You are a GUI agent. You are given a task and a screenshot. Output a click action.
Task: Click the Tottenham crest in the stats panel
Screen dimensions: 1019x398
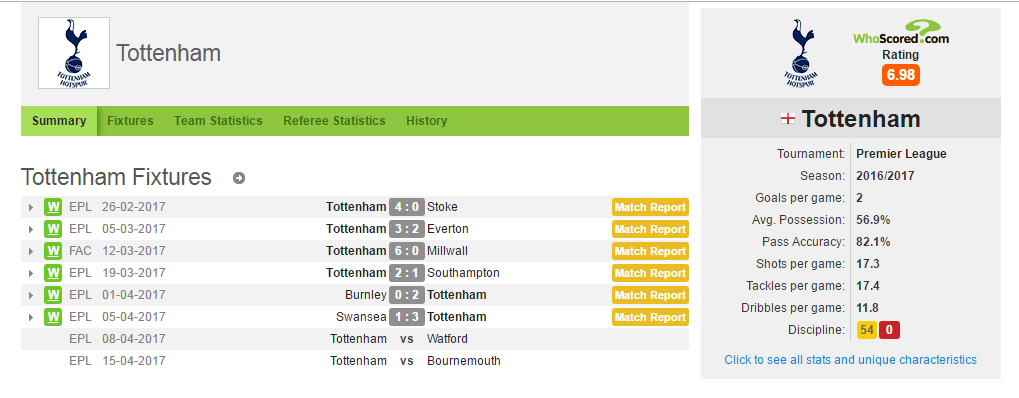coord(803,53)
